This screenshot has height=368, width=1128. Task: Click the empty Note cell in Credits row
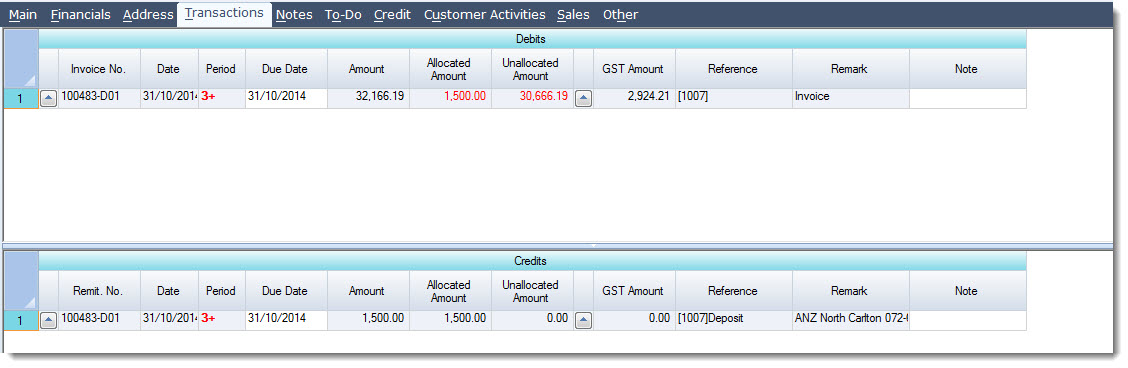point(968,321)
